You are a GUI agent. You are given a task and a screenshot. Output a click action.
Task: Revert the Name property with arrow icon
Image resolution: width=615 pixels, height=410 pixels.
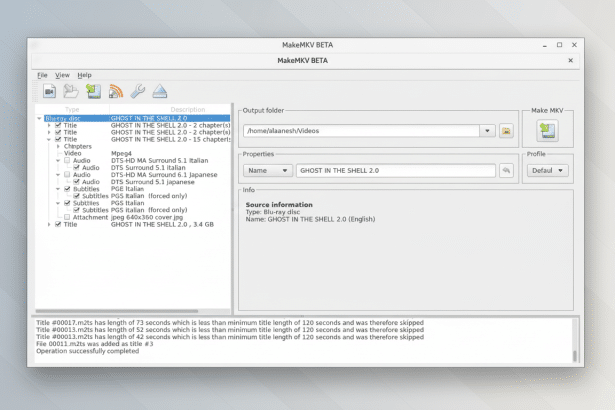coord(506,170)
